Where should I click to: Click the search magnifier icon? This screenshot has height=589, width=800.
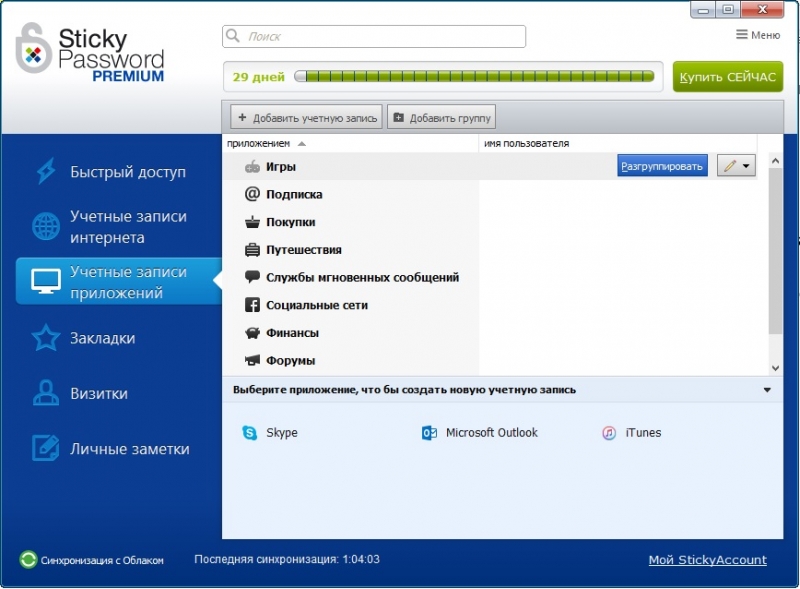click(x=233, y=36)
